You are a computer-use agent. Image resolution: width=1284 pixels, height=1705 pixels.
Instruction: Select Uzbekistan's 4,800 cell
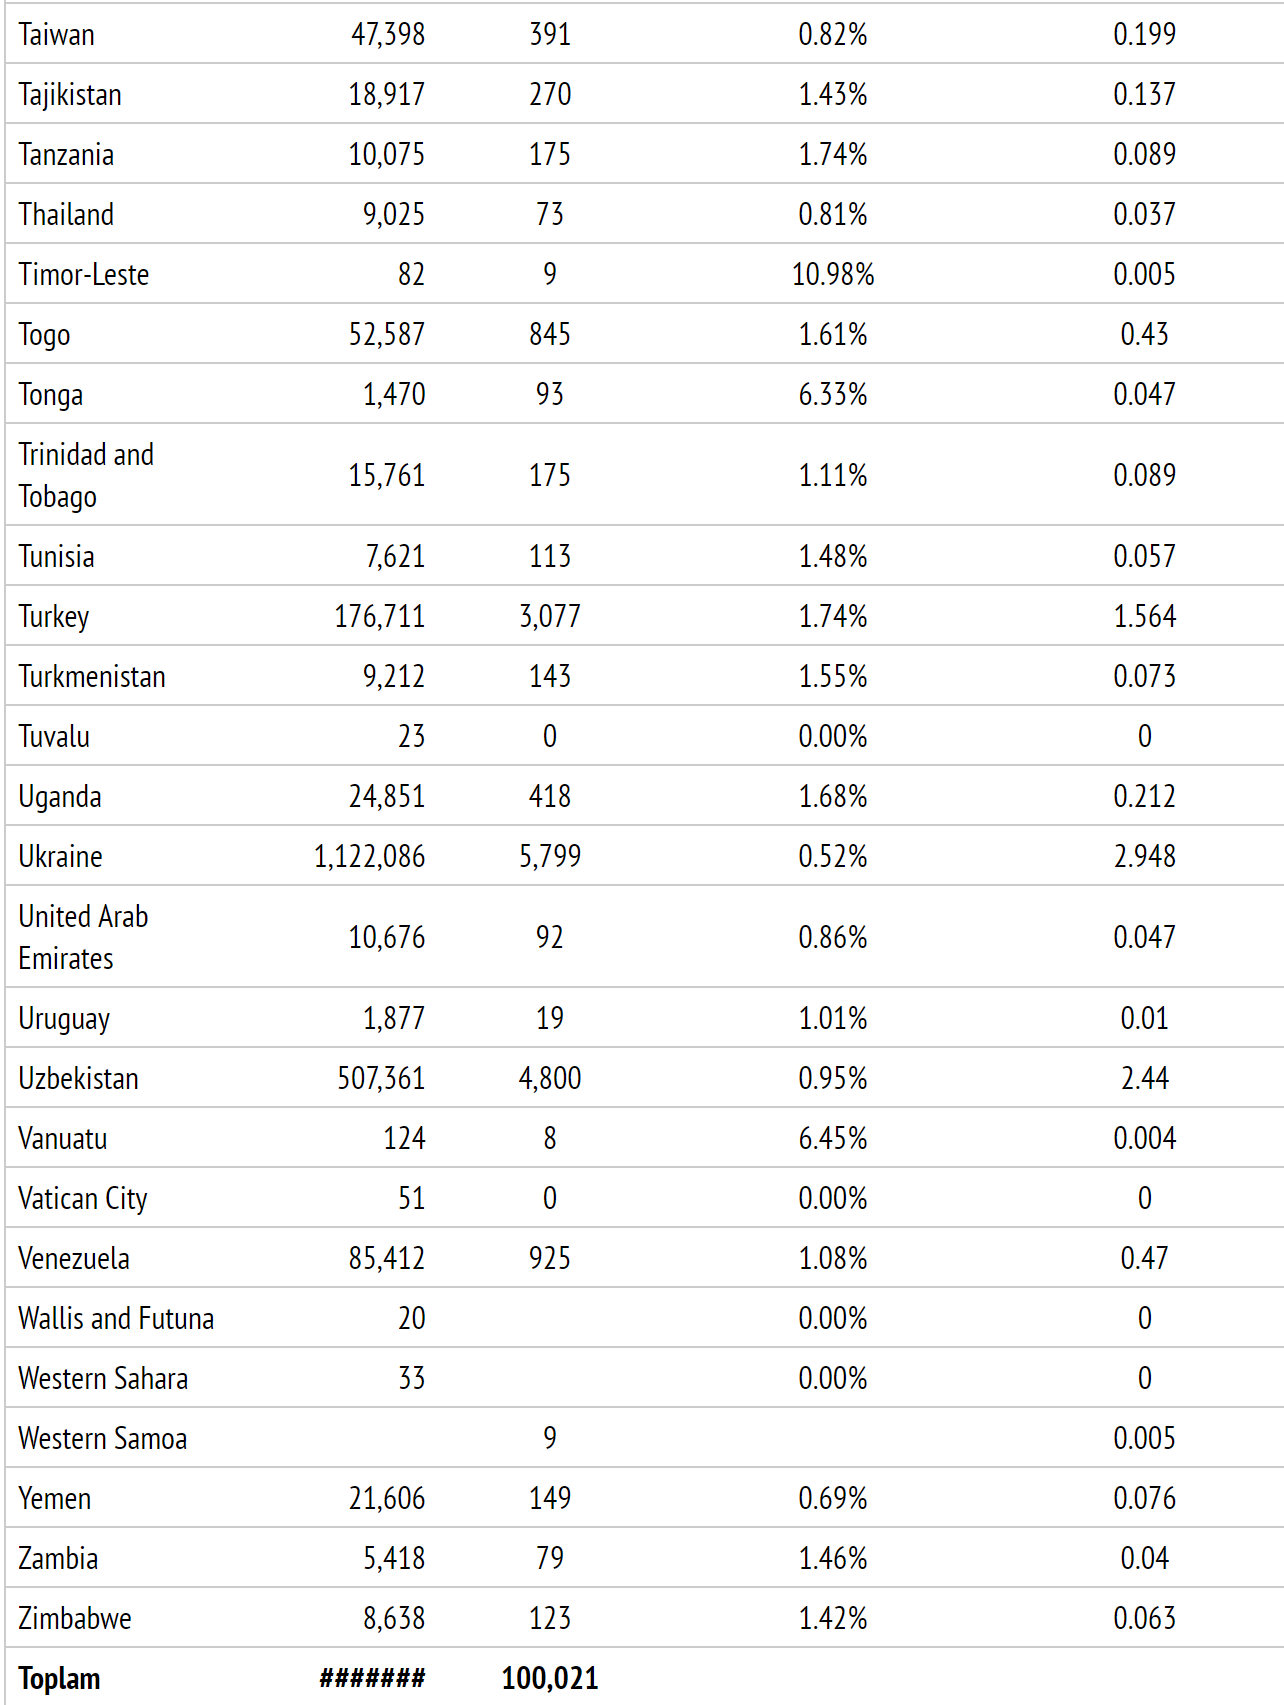point(549,1079)
